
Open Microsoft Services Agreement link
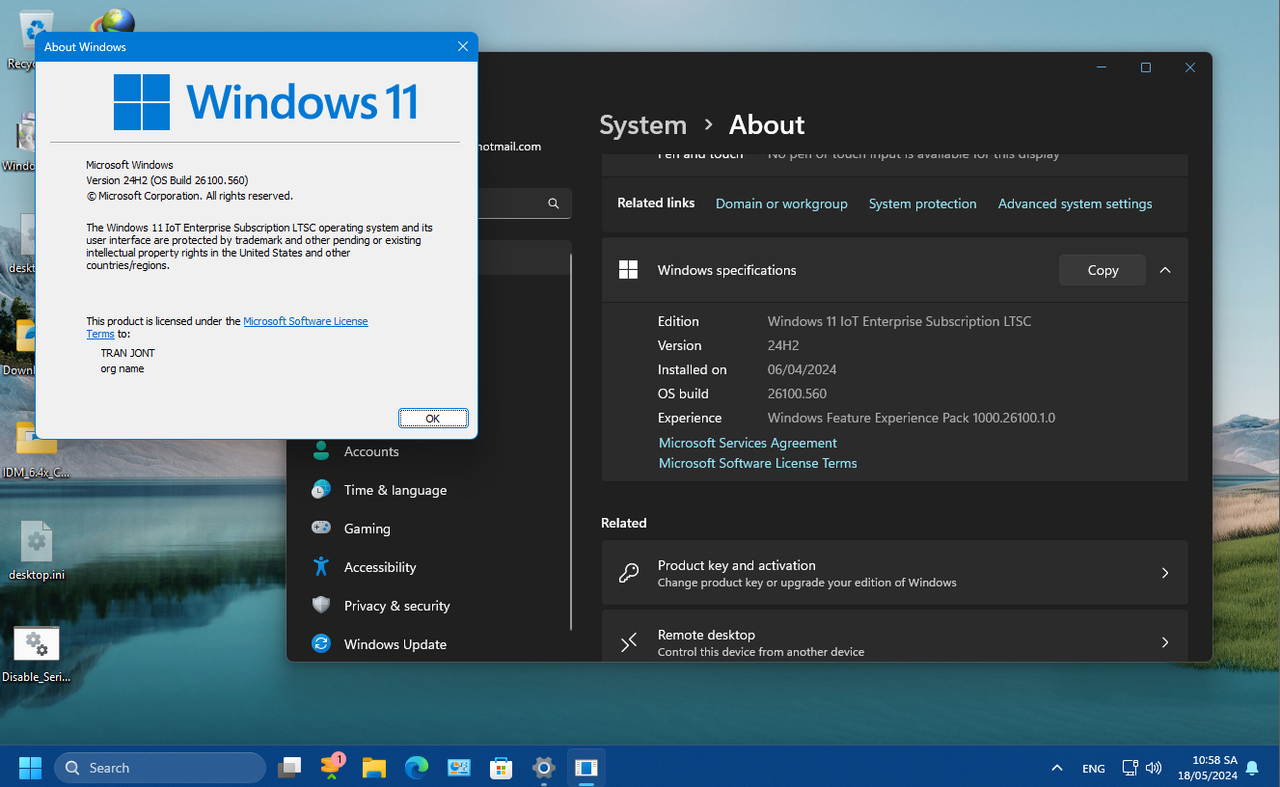click(x=747, y=442)
